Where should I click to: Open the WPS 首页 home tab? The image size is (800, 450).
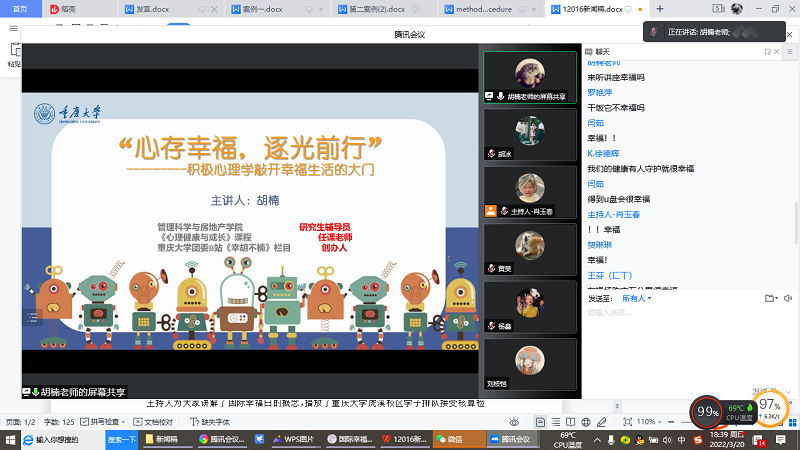[20, 9]
